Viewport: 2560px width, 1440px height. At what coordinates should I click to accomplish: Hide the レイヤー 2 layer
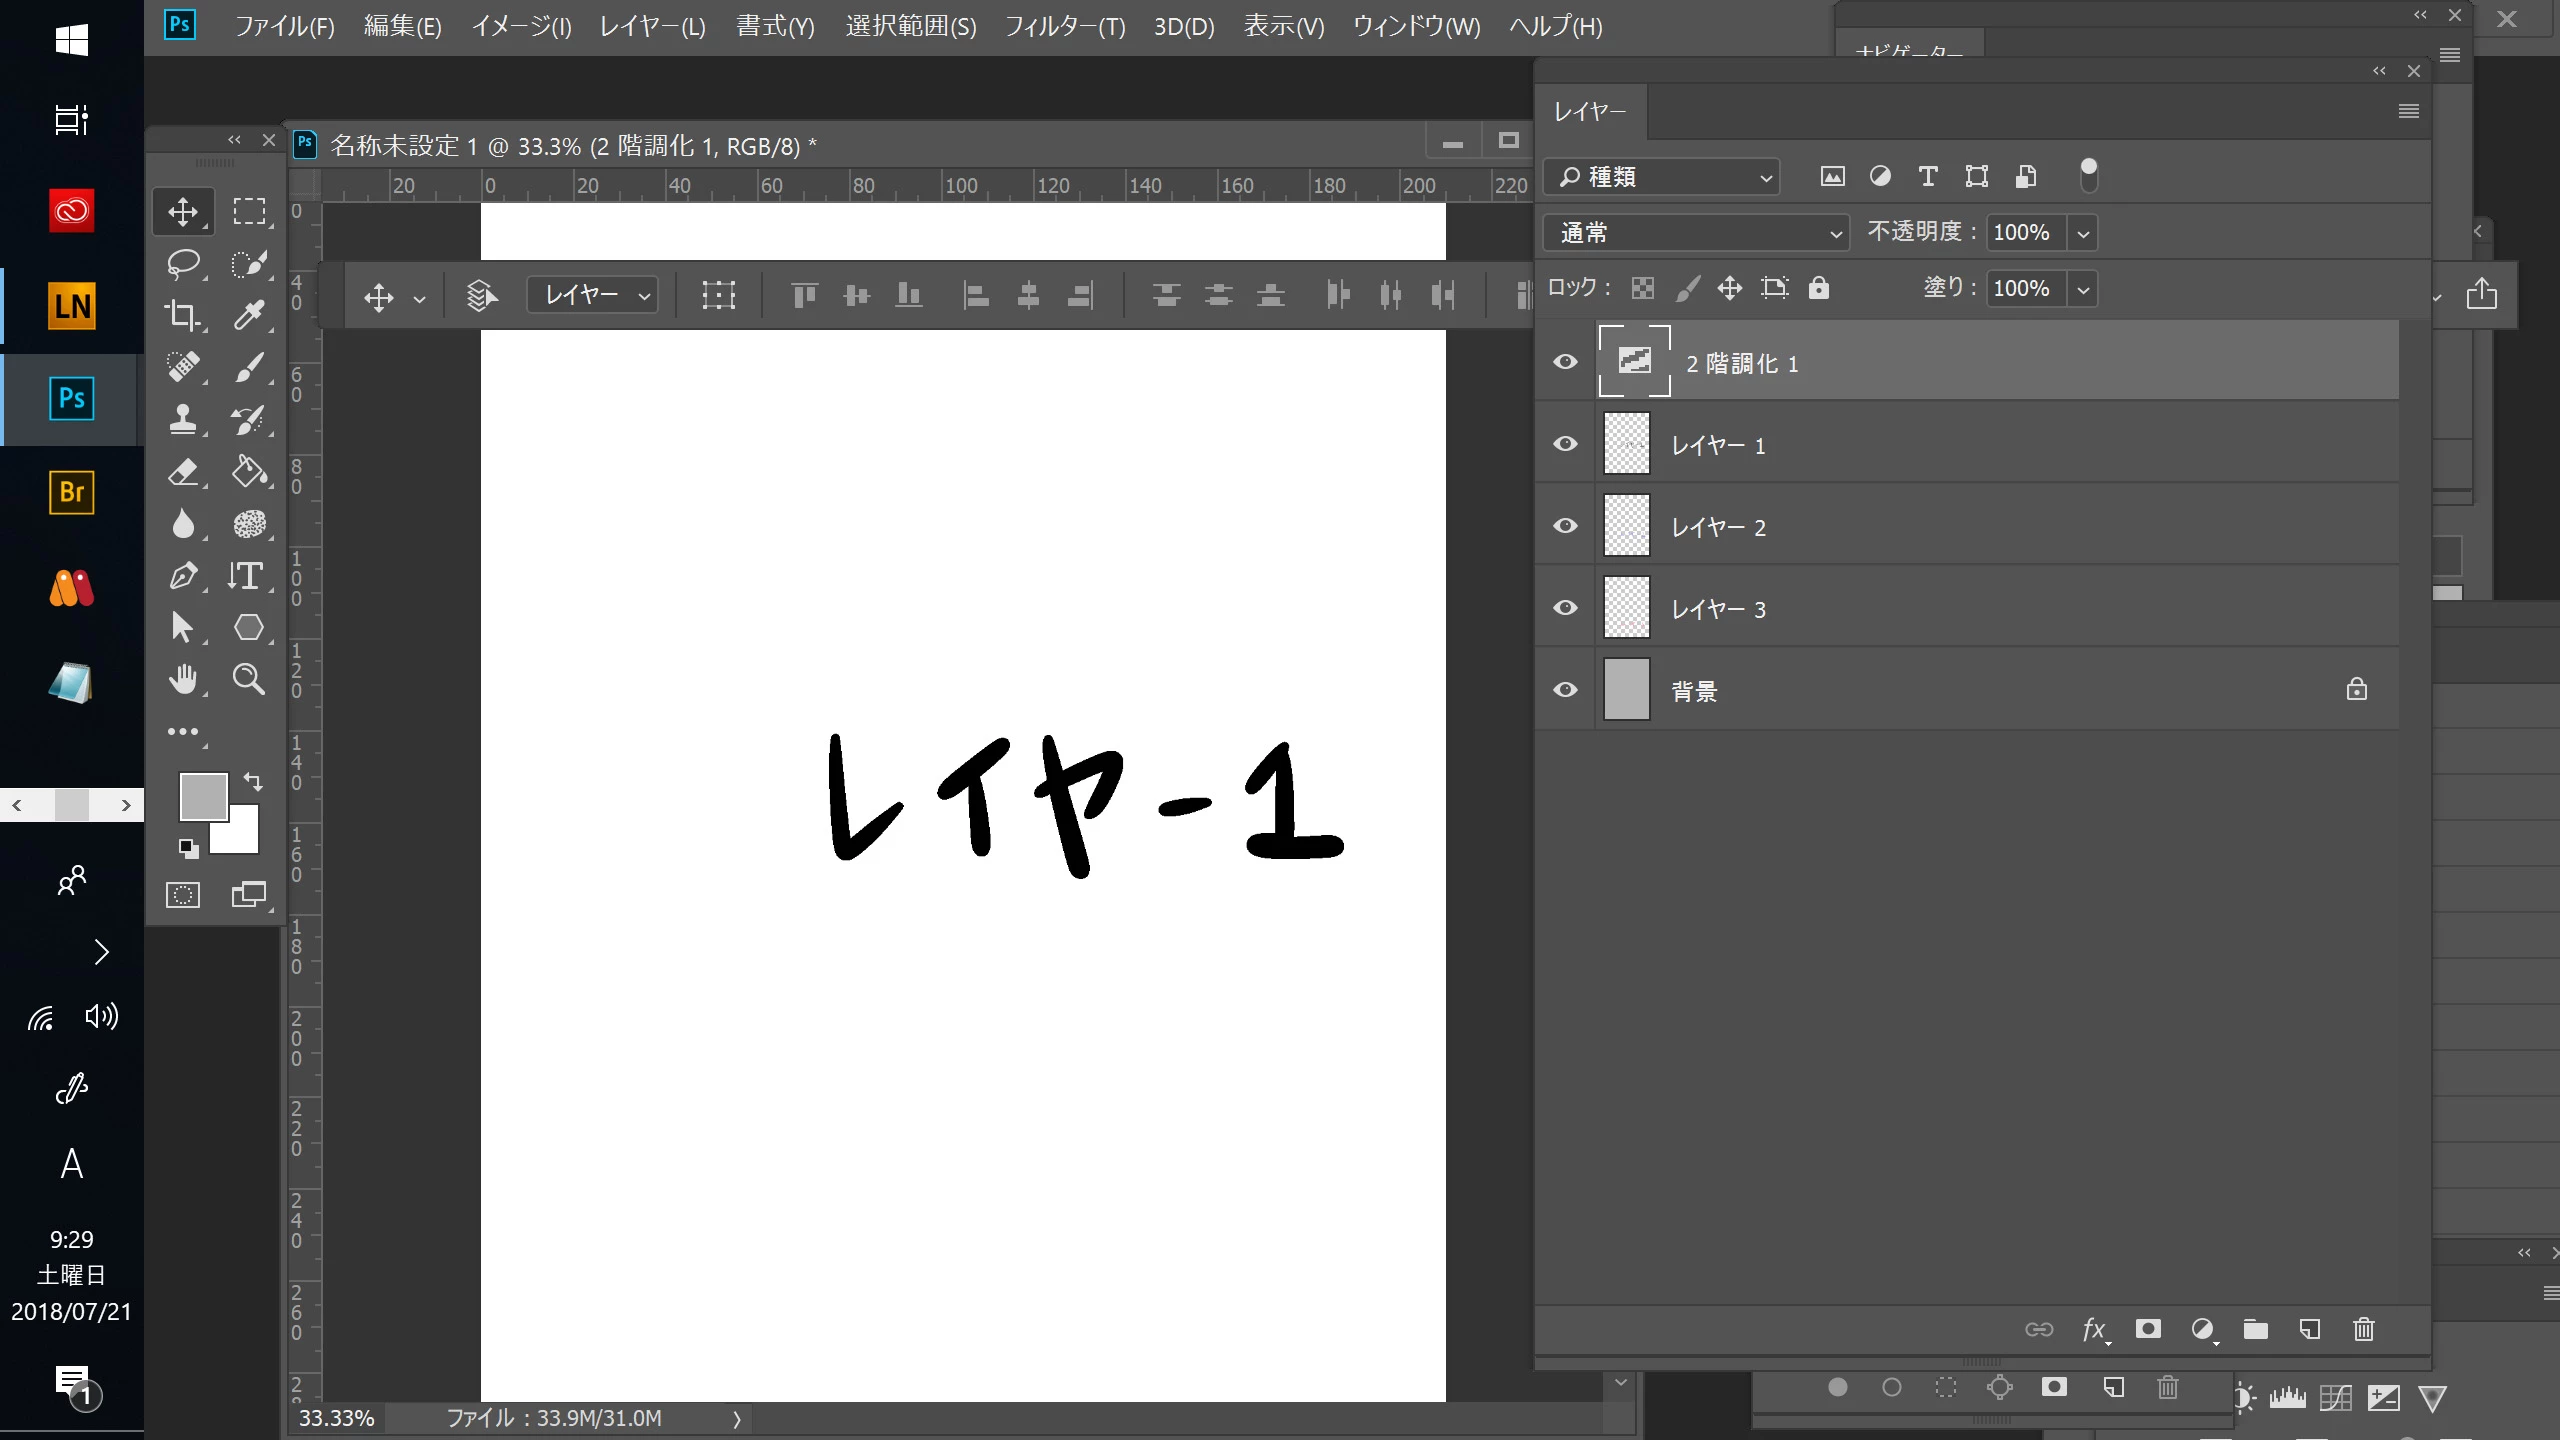click(1566, 526)
